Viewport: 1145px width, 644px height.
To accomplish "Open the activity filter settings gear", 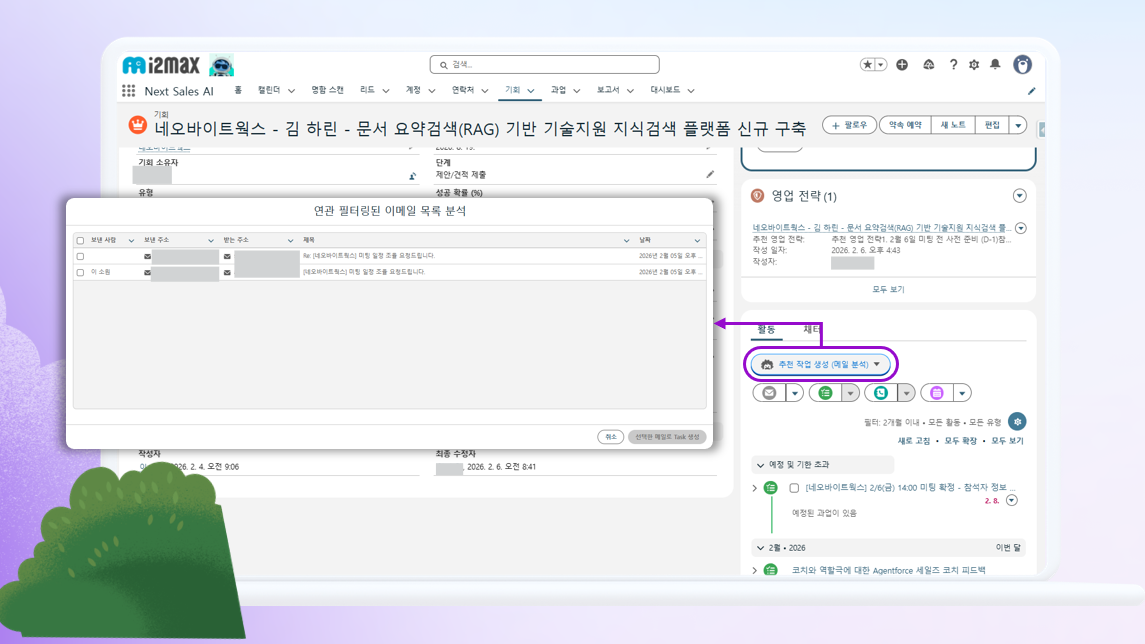I will [x=1016, y=421].
